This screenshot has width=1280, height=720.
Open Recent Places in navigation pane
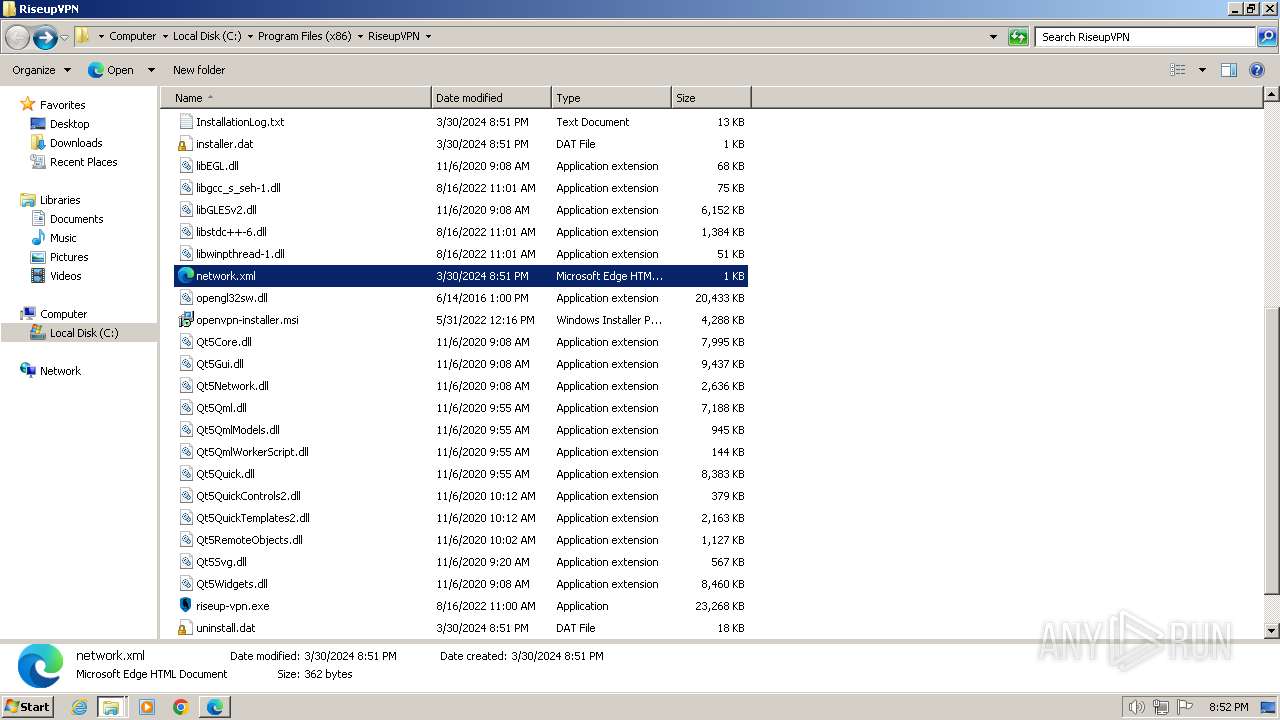click(x=83, y=162)
